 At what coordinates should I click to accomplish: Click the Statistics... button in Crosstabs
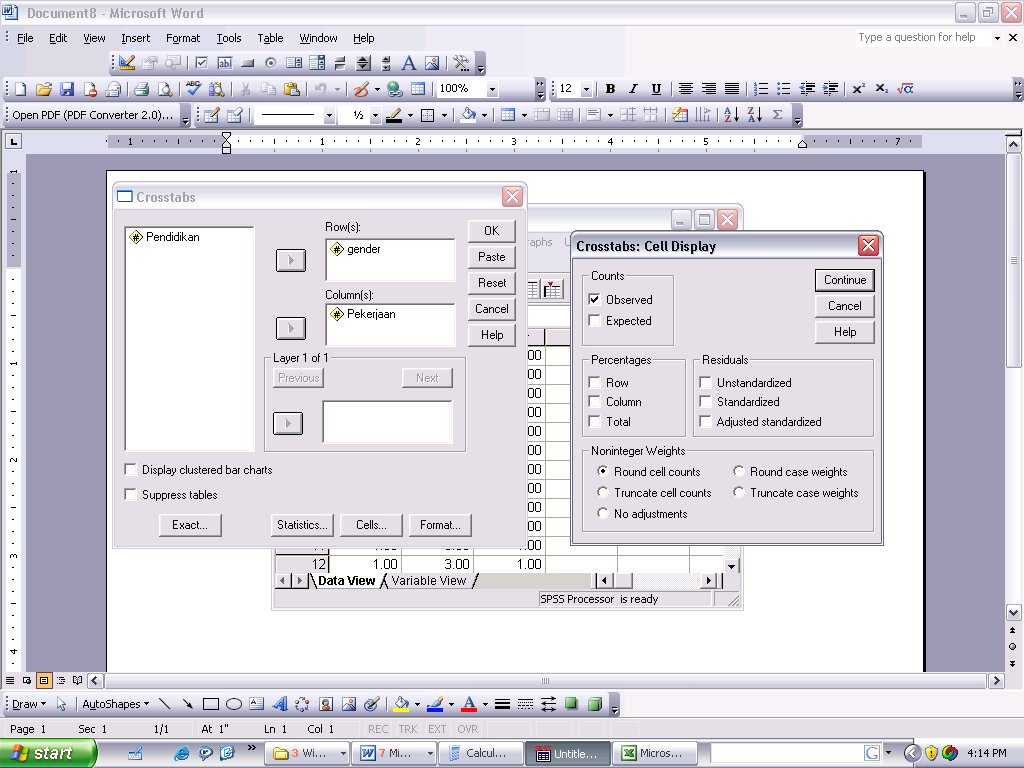coord(302,524)
